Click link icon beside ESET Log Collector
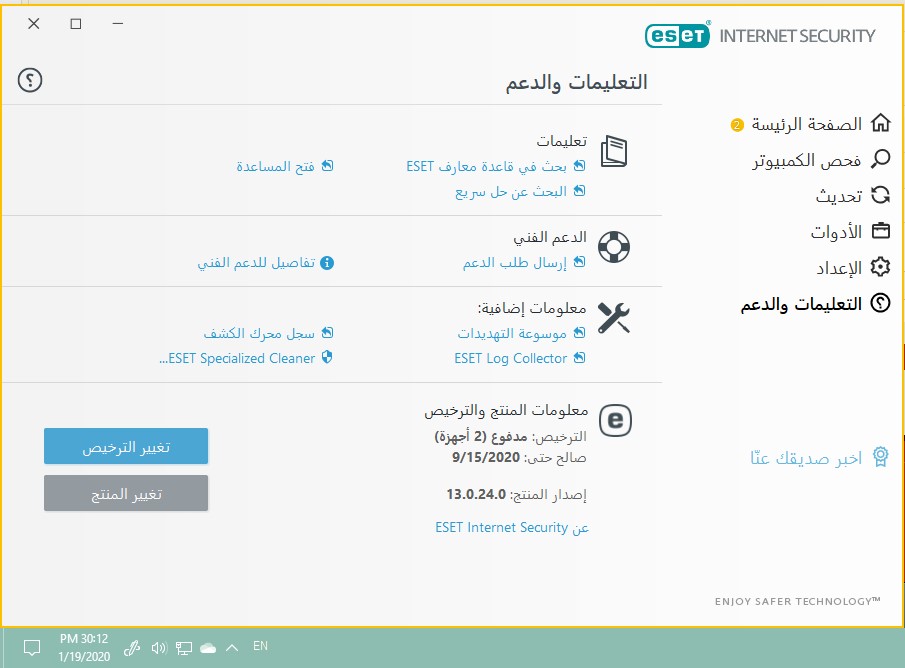The width and height of the screenshot is (905, 668). [579, 358]
